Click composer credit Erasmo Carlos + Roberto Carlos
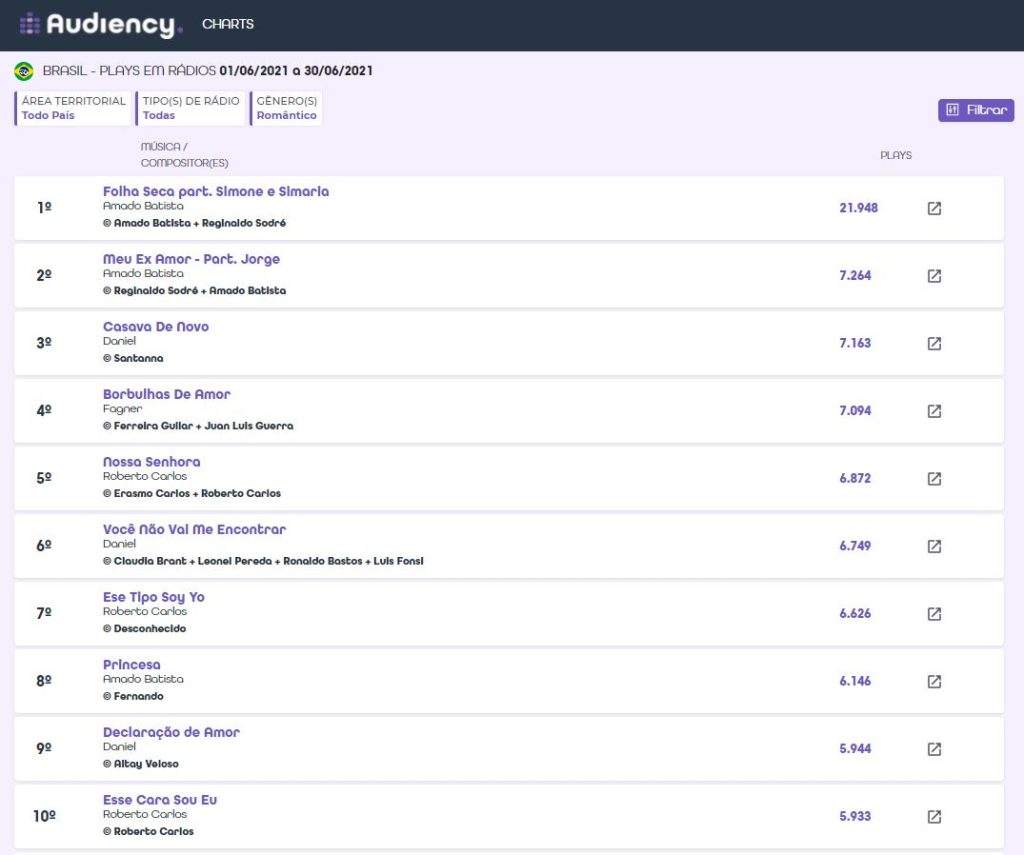Screen dimensions: 1024x855 tap(192, 494)
